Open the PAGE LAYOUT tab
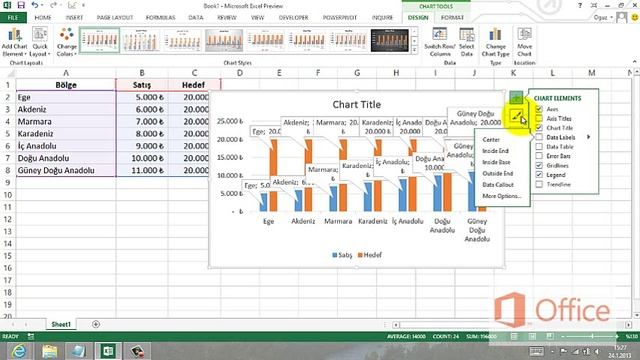The height and width of the screenshot is (360, 640). (115, 18)
